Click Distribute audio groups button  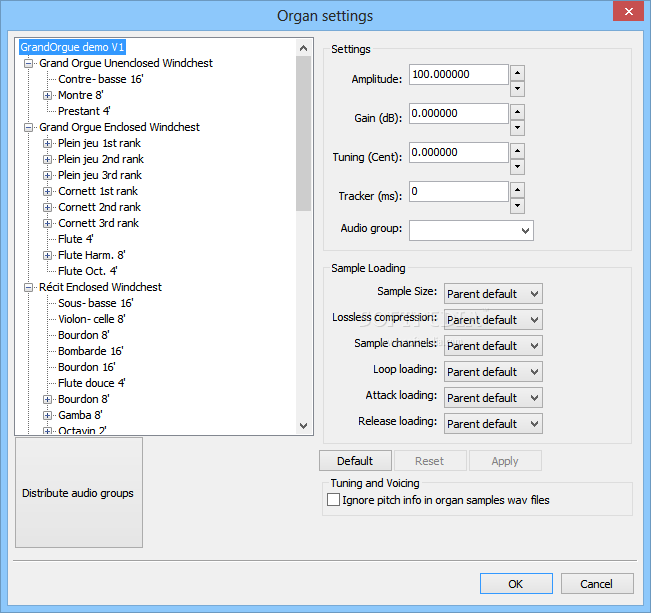79,493
